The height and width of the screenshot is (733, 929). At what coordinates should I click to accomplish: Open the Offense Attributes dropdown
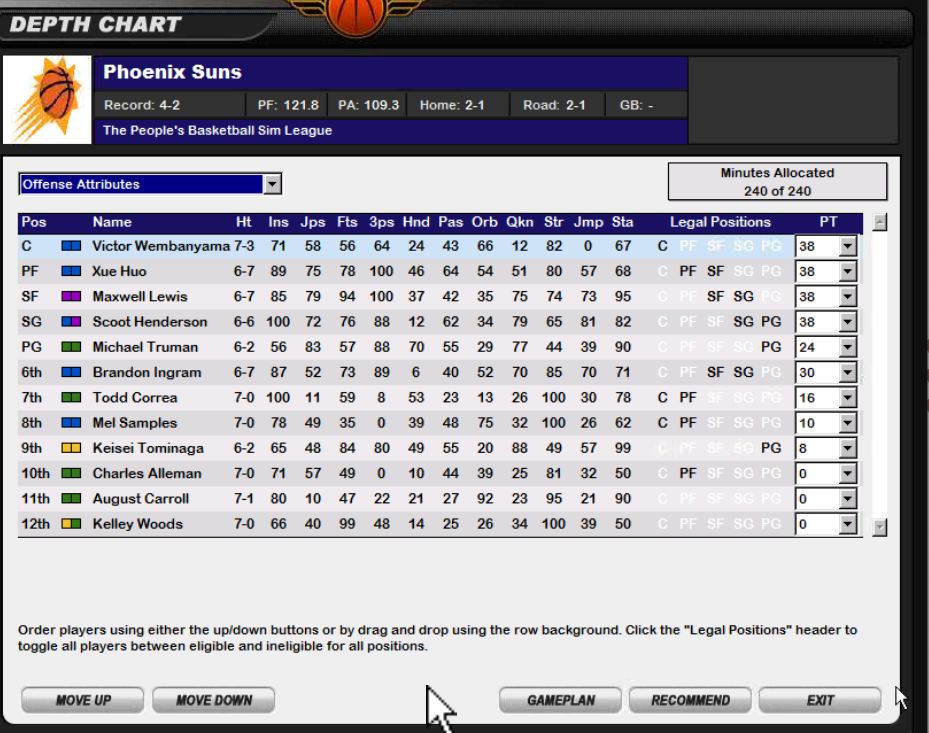pos(271,184)
